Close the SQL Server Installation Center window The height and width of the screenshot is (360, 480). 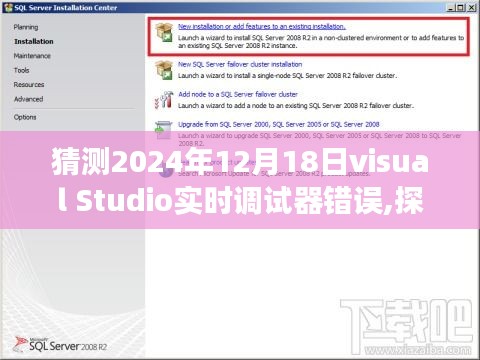pos(471,7)
